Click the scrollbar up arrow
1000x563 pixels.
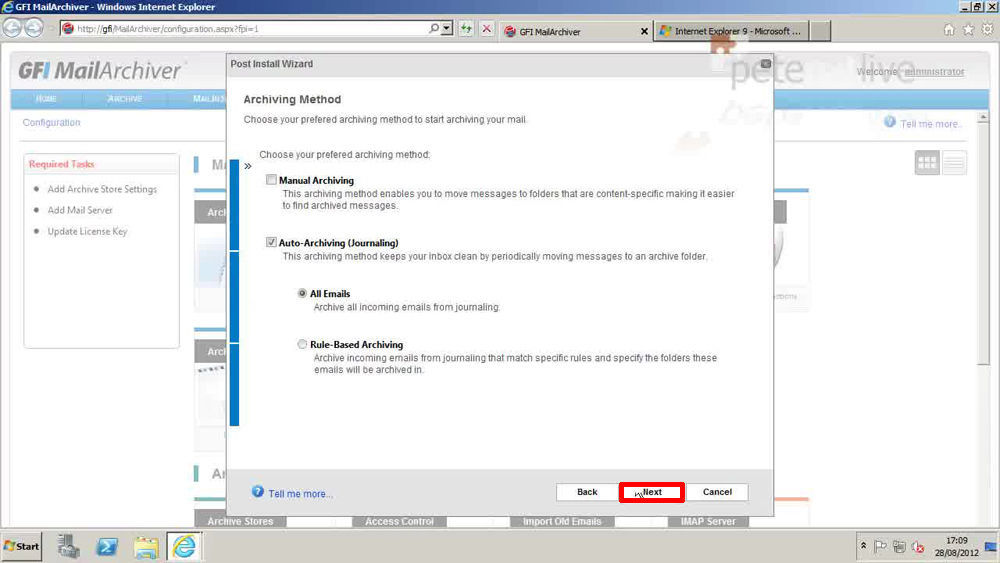pyautogui.click(x=983, y=118)
